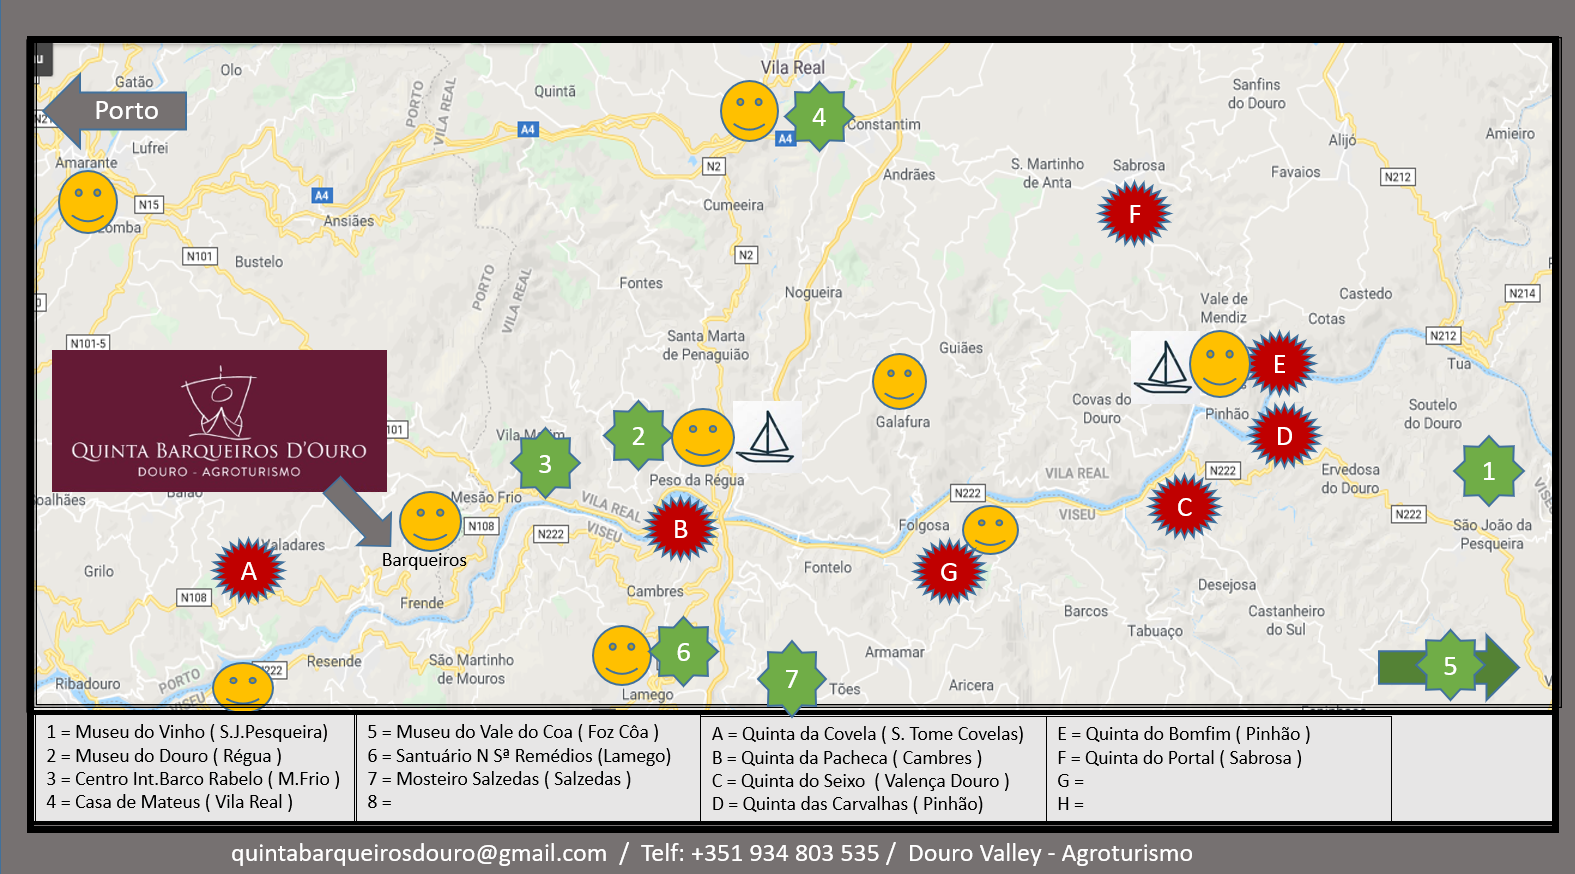
Task: Click green marker 7 near Tões
Action: coord(791,678)
